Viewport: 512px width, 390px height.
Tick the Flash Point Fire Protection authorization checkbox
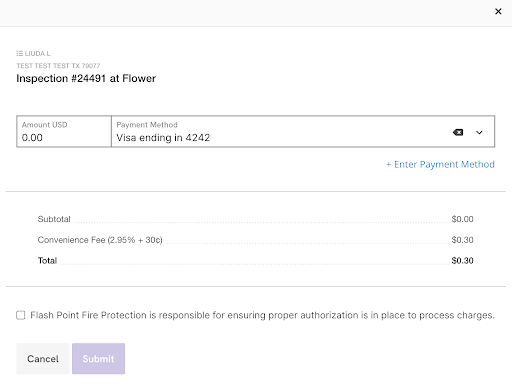[x=21, y=315]
